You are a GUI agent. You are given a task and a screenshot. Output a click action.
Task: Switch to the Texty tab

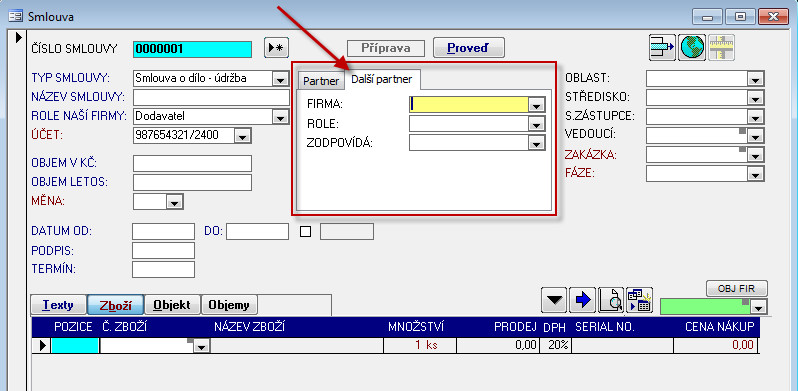coord(58,305)
